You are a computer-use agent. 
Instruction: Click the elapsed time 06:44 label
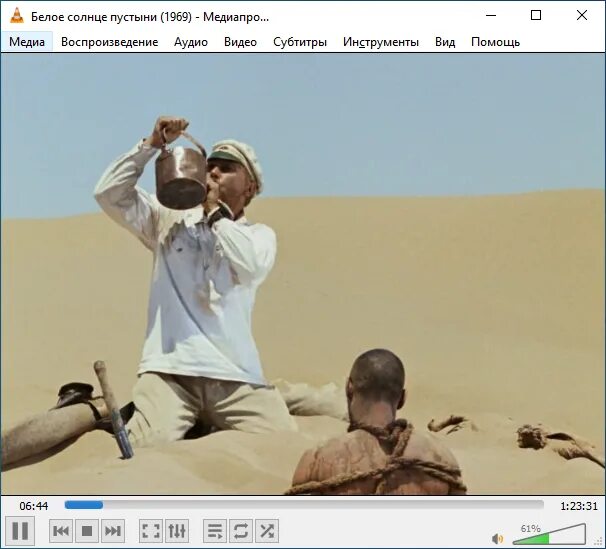(34, 506)
